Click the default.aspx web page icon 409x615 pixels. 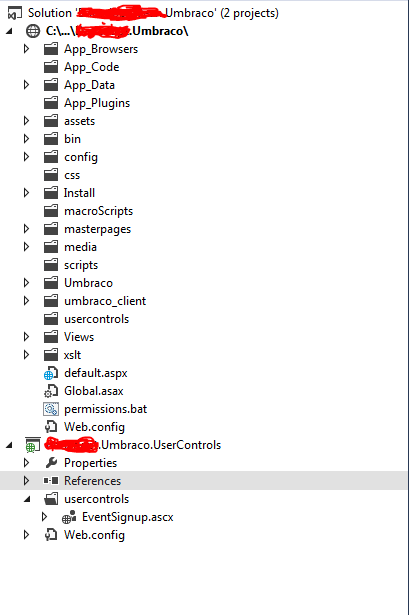(x=51, y=373)
